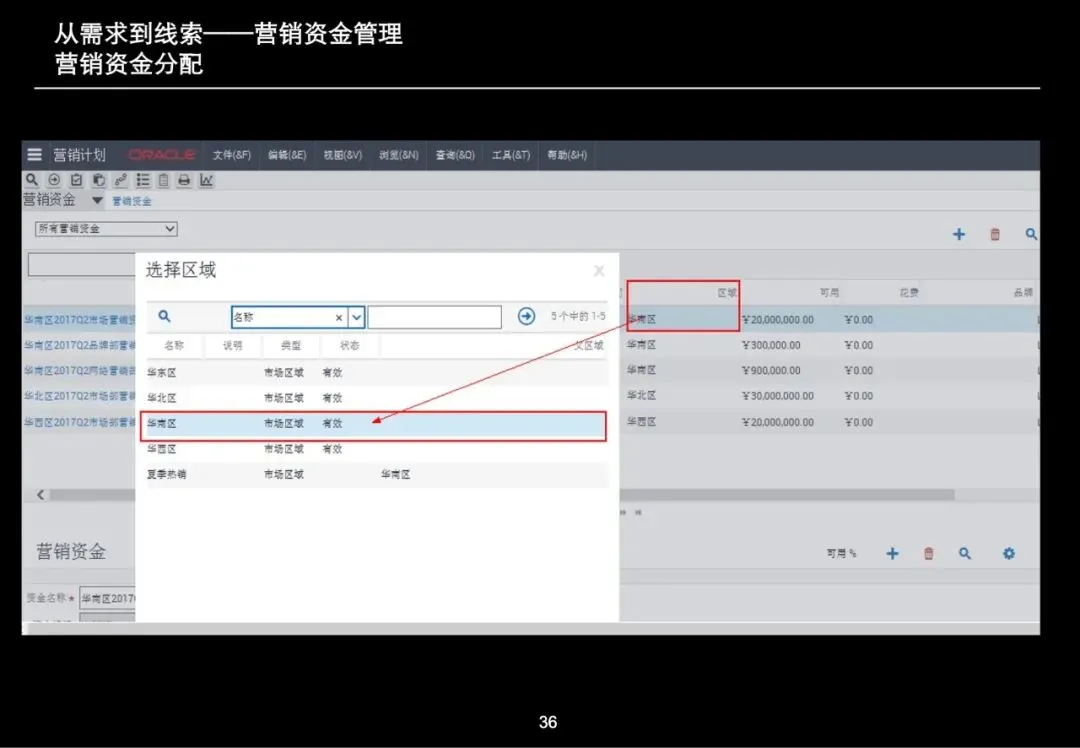Open the 工具(&T) menu

click(x=511, y=155)
